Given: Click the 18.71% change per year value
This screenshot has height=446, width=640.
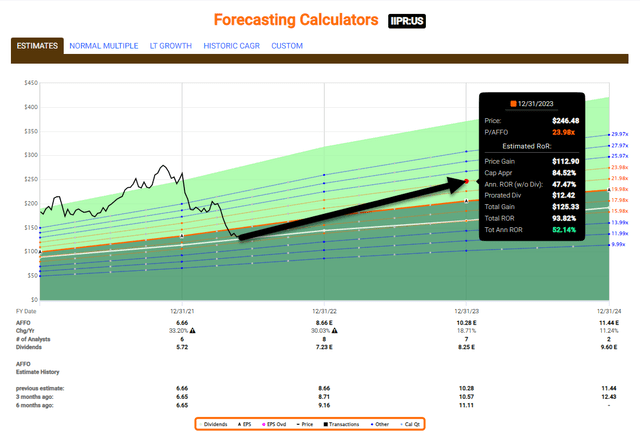Looking at the screenshot, I should point(467,331).
